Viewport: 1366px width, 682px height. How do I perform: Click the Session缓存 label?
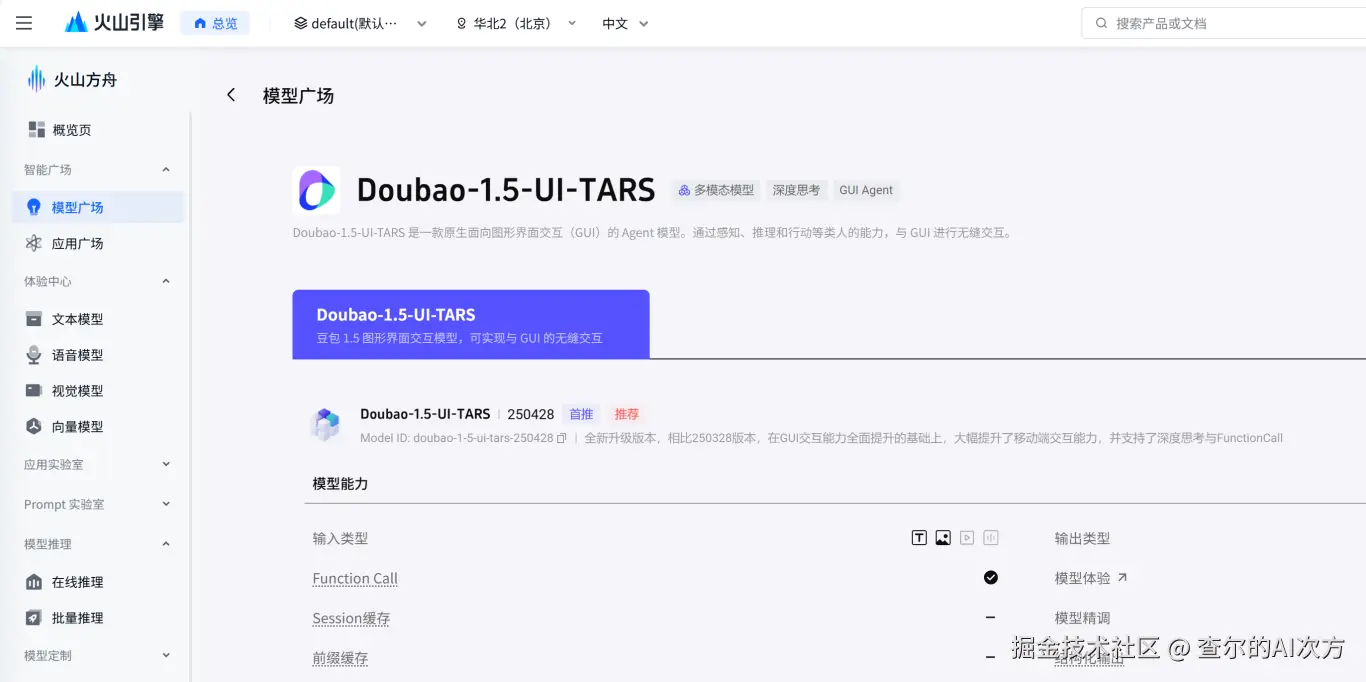point(351,618)
